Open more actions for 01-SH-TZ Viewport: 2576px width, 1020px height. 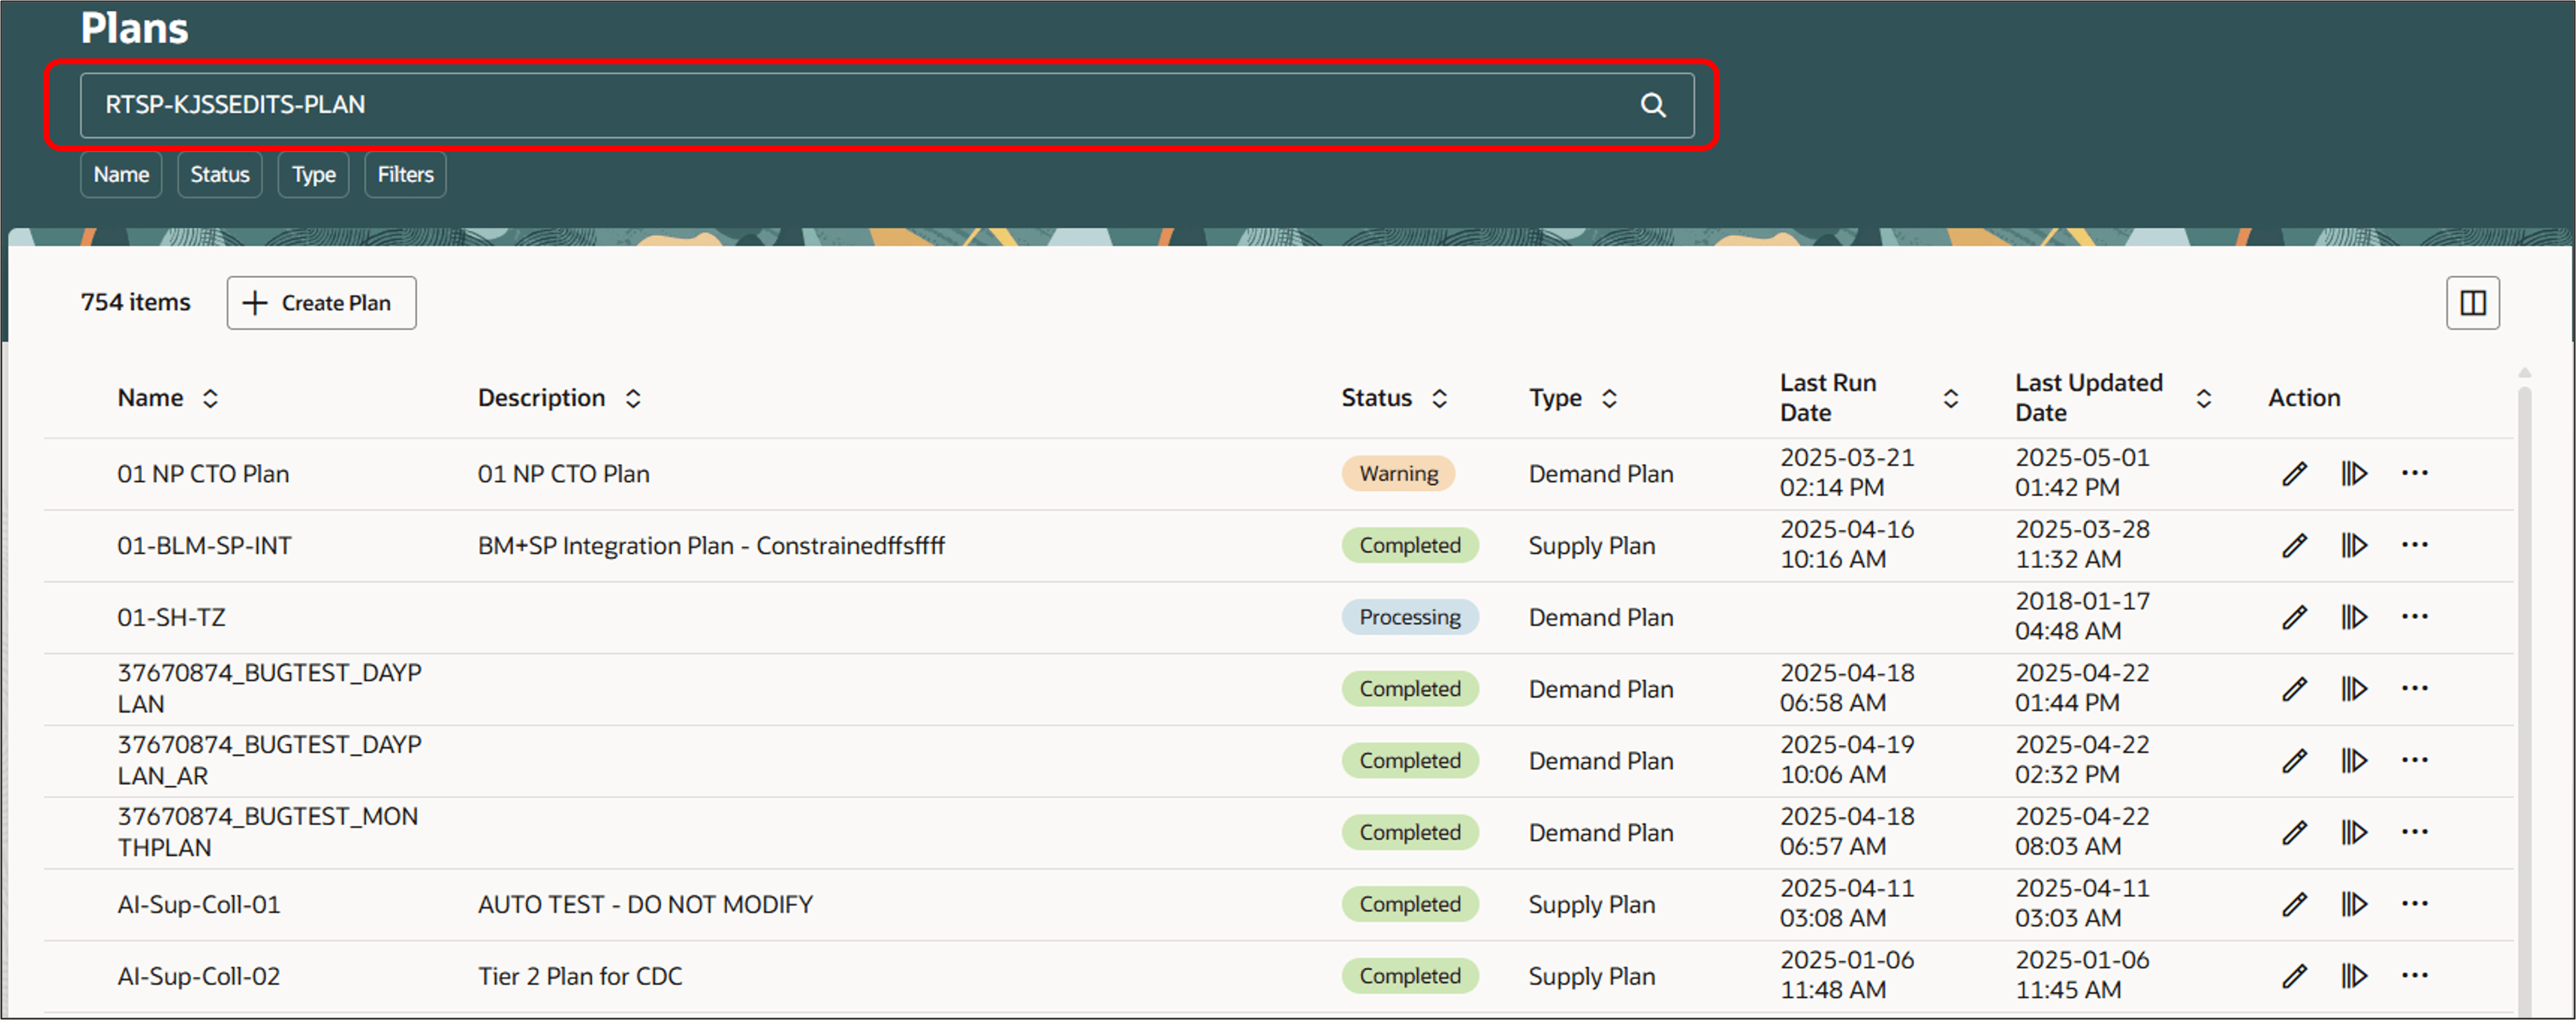pyautogui.click(x=2414, y=617)
